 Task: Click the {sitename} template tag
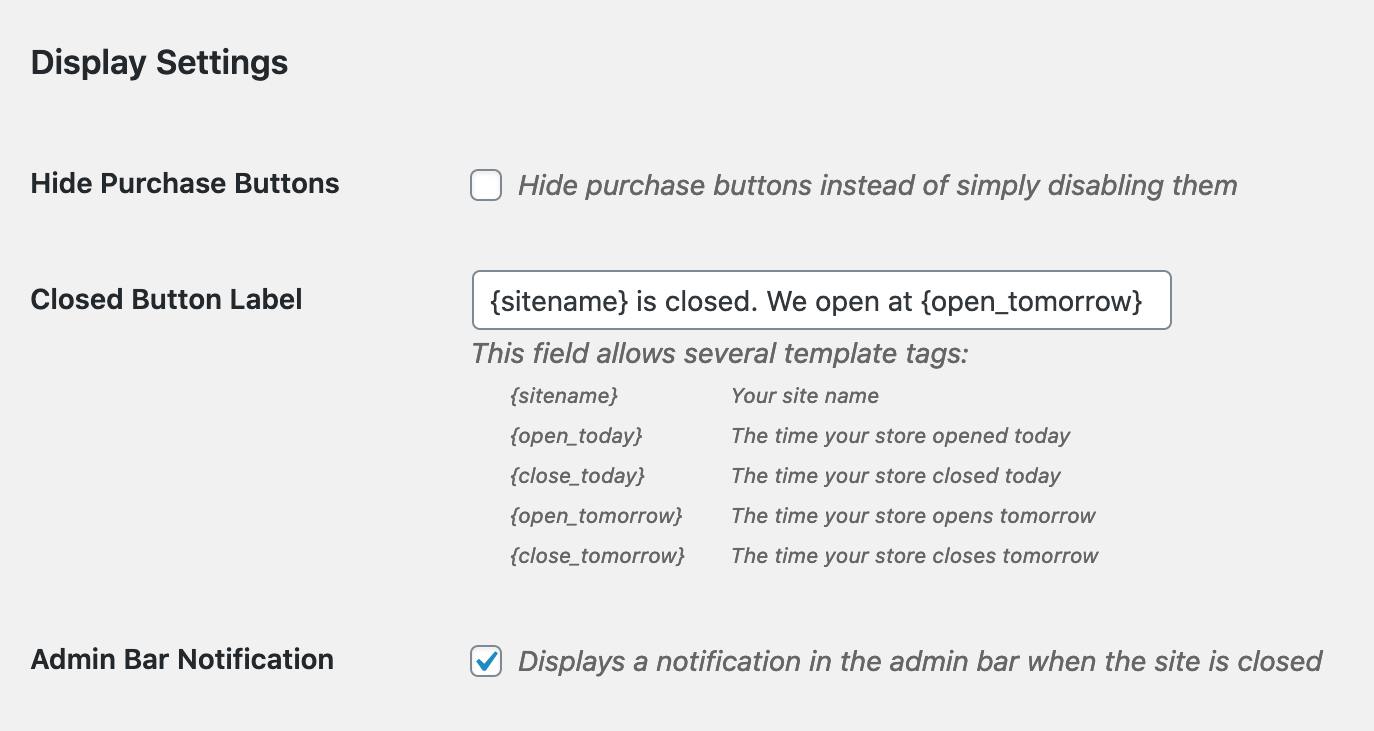click(564, 396)
